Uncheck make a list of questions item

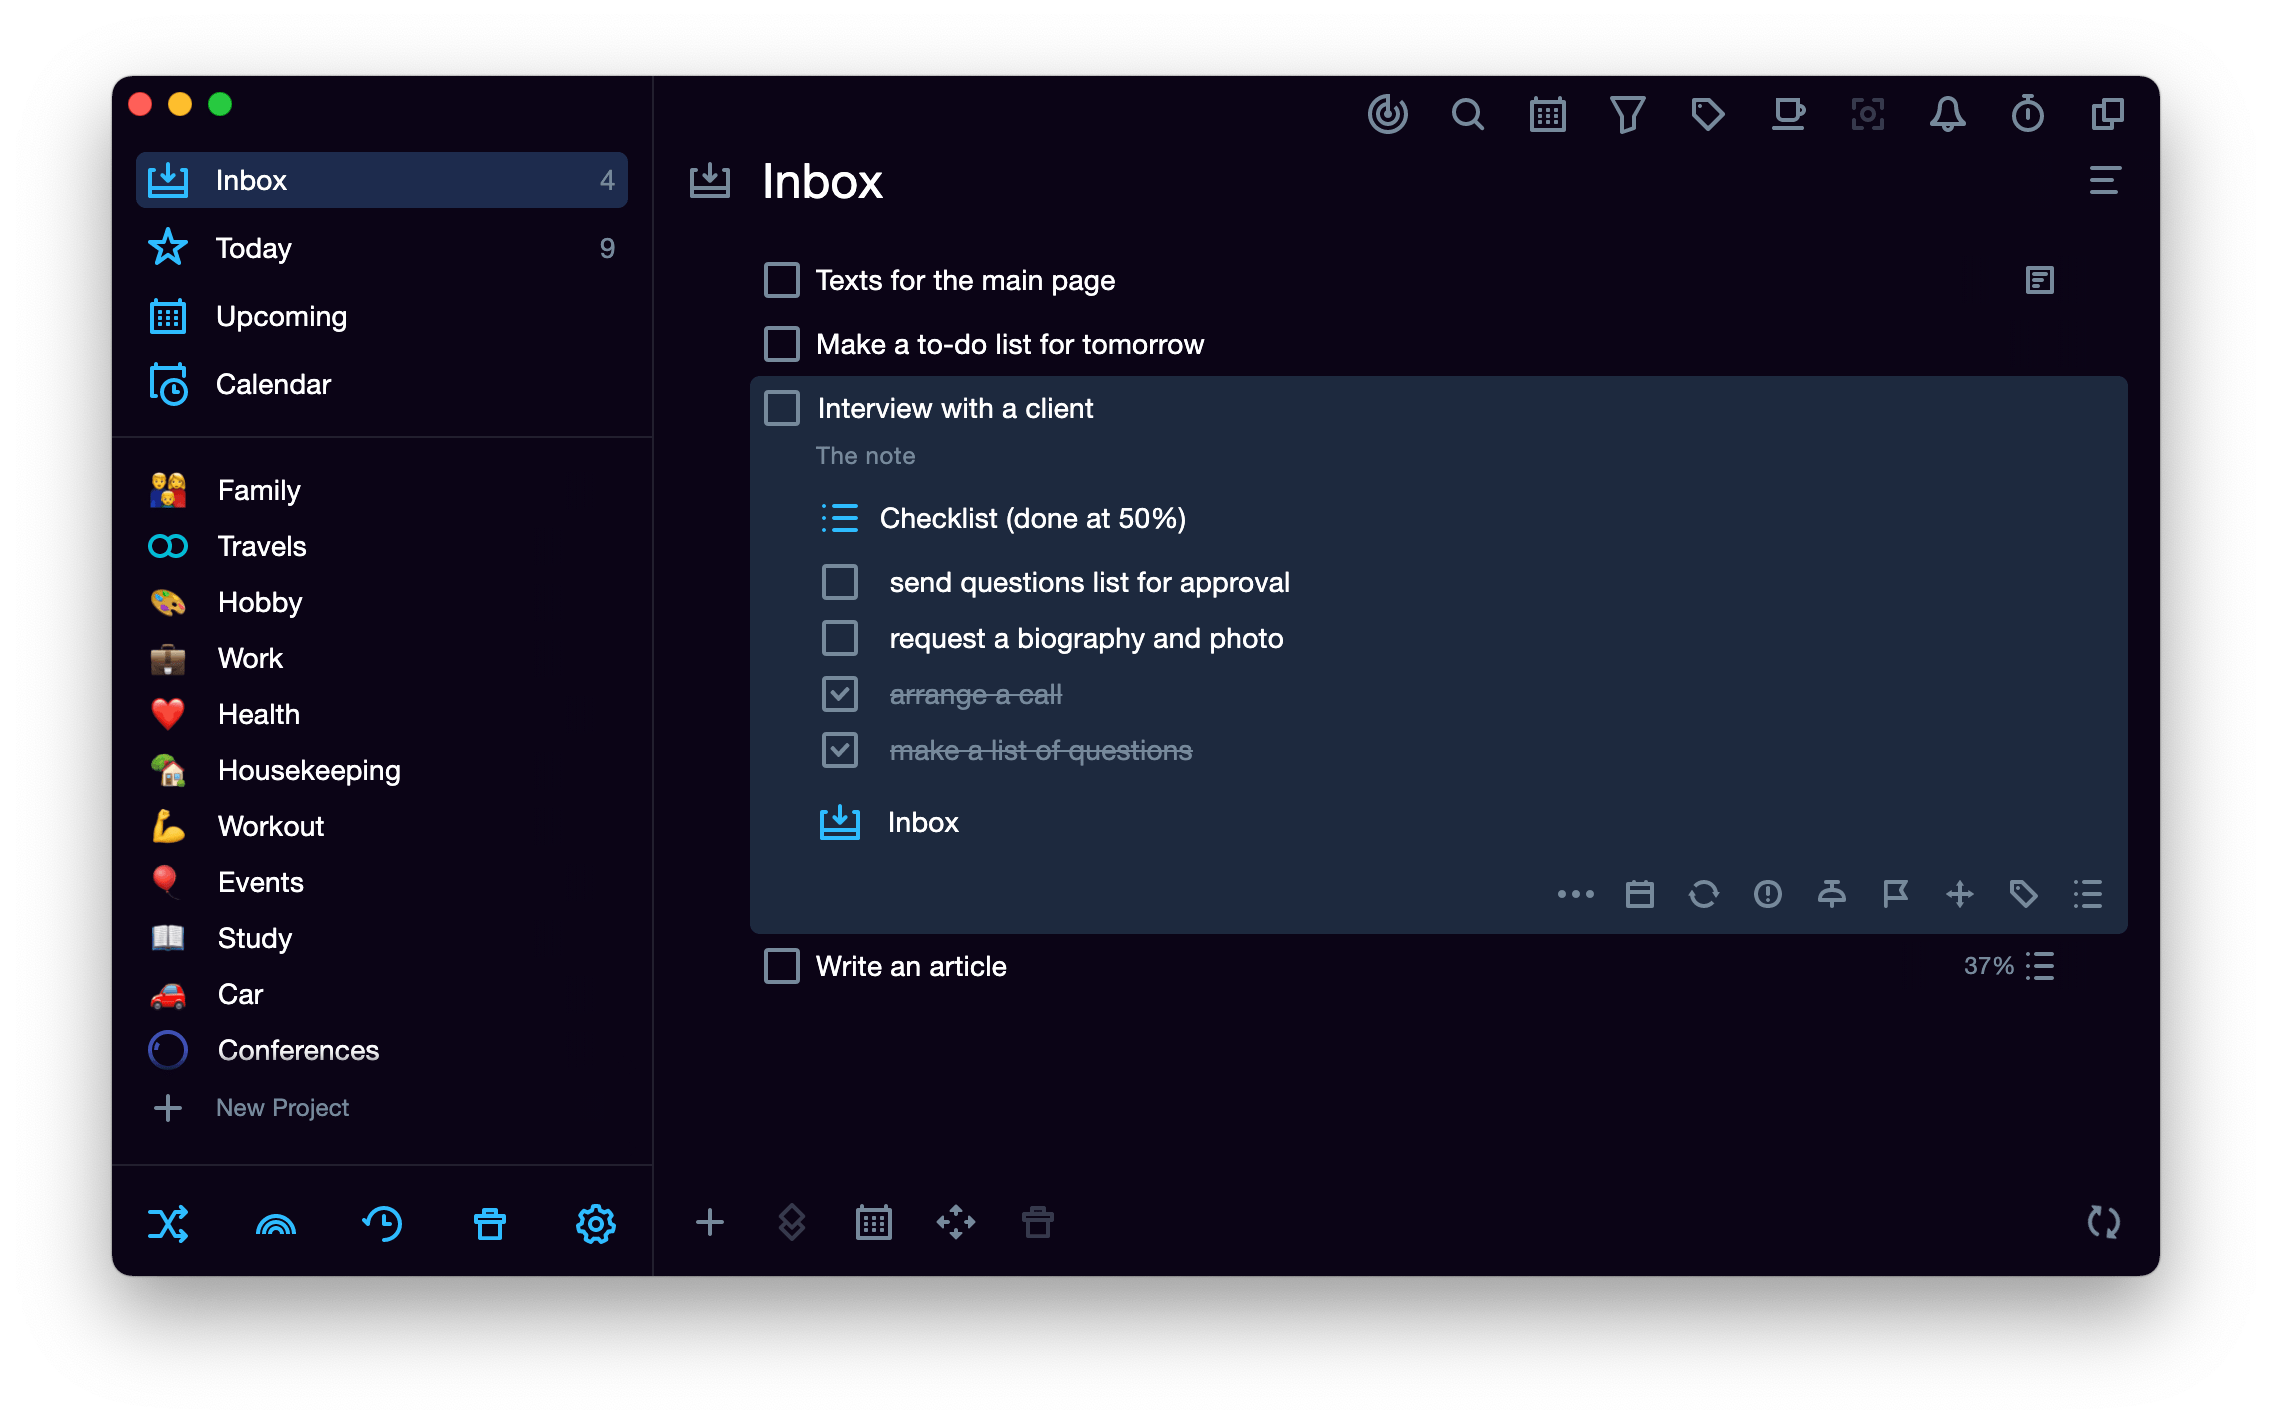click(x=840, y=750)
